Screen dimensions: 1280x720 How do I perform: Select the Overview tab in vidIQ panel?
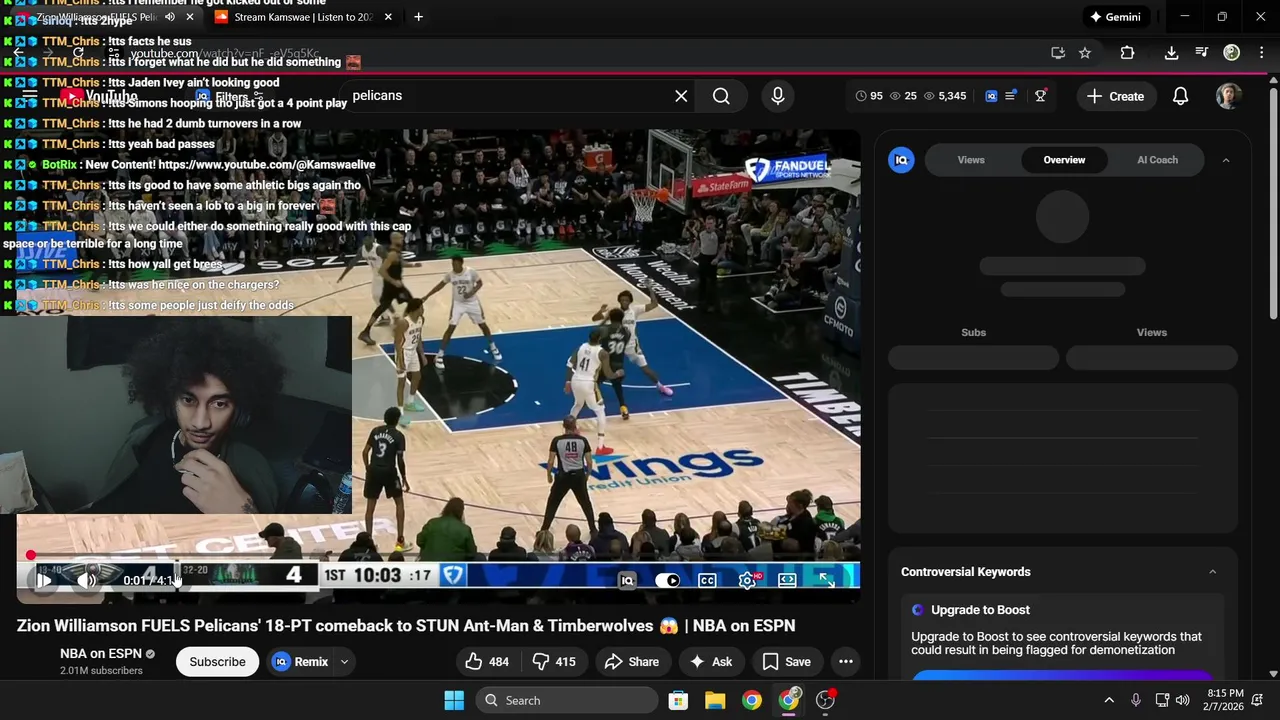tap(1064, 160)
